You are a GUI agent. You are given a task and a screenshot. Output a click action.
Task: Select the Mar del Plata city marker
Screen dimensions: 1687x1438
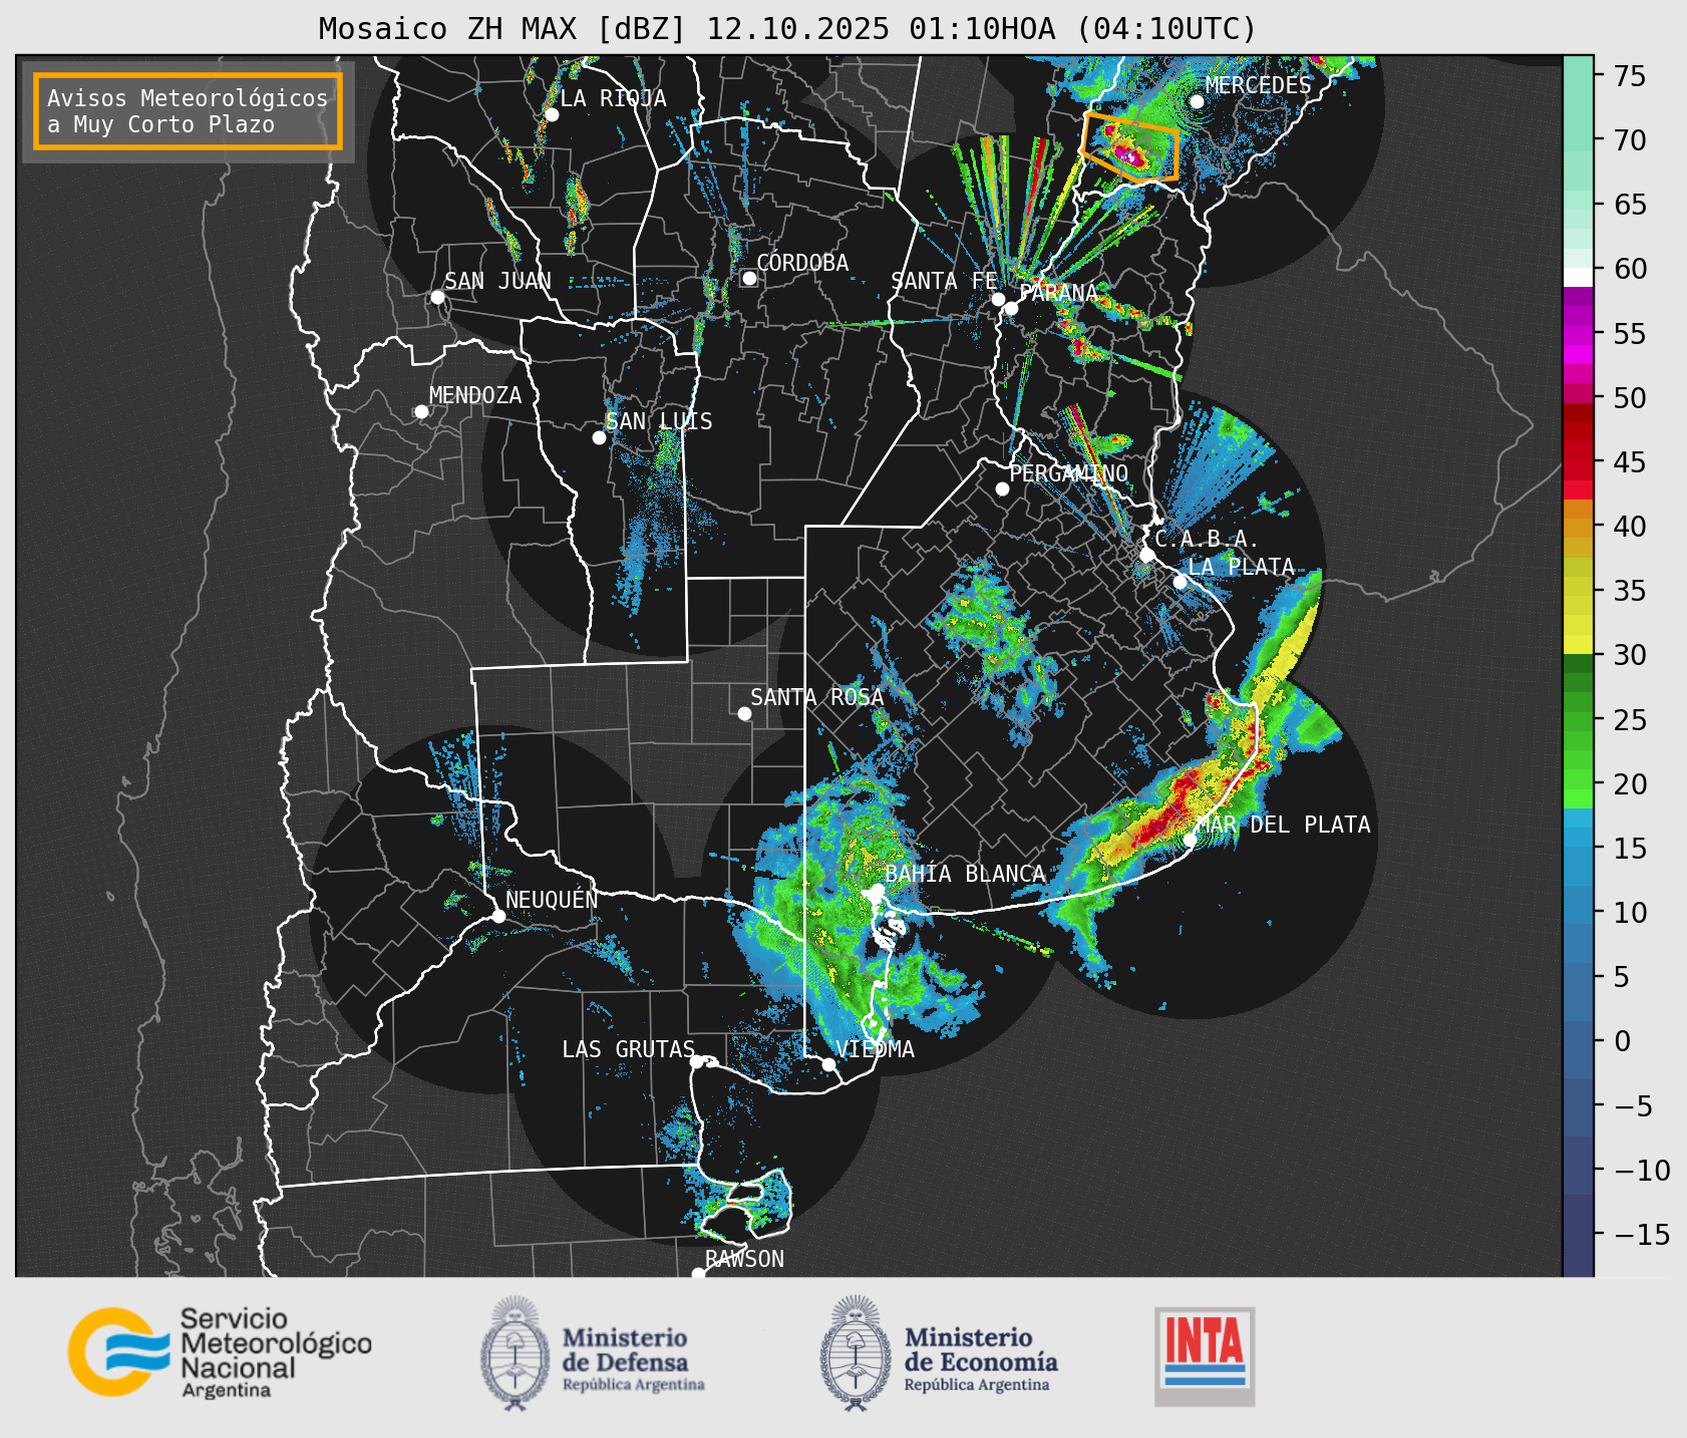1190,840
